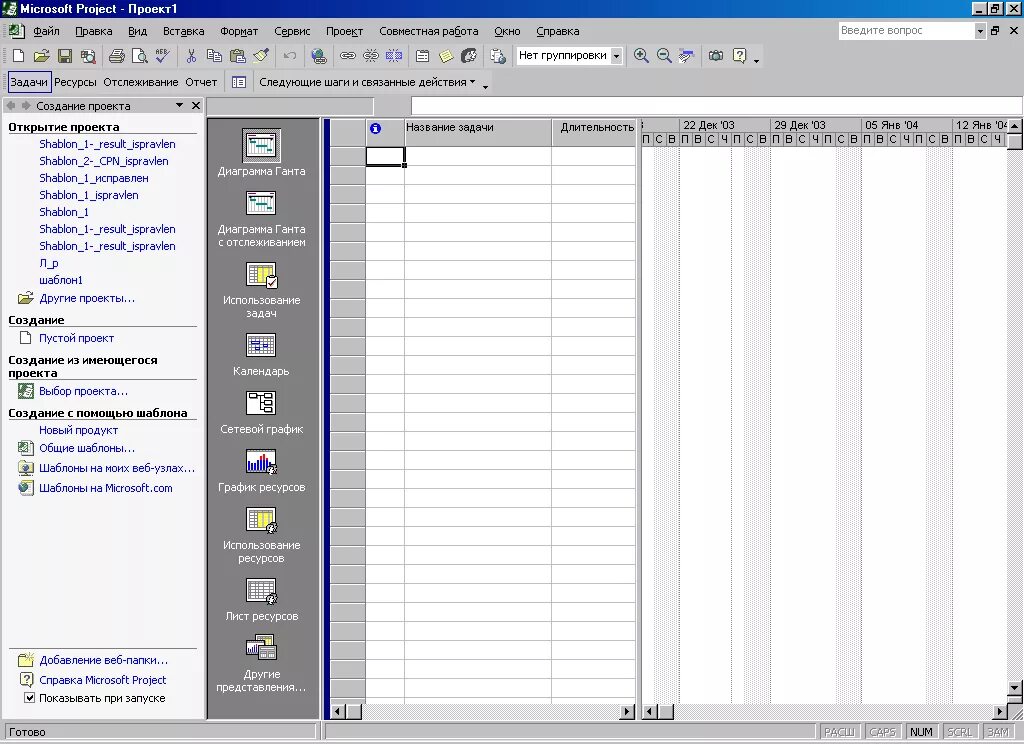
Task: Click the Общие шаблоны link
Action: point(87,448)
